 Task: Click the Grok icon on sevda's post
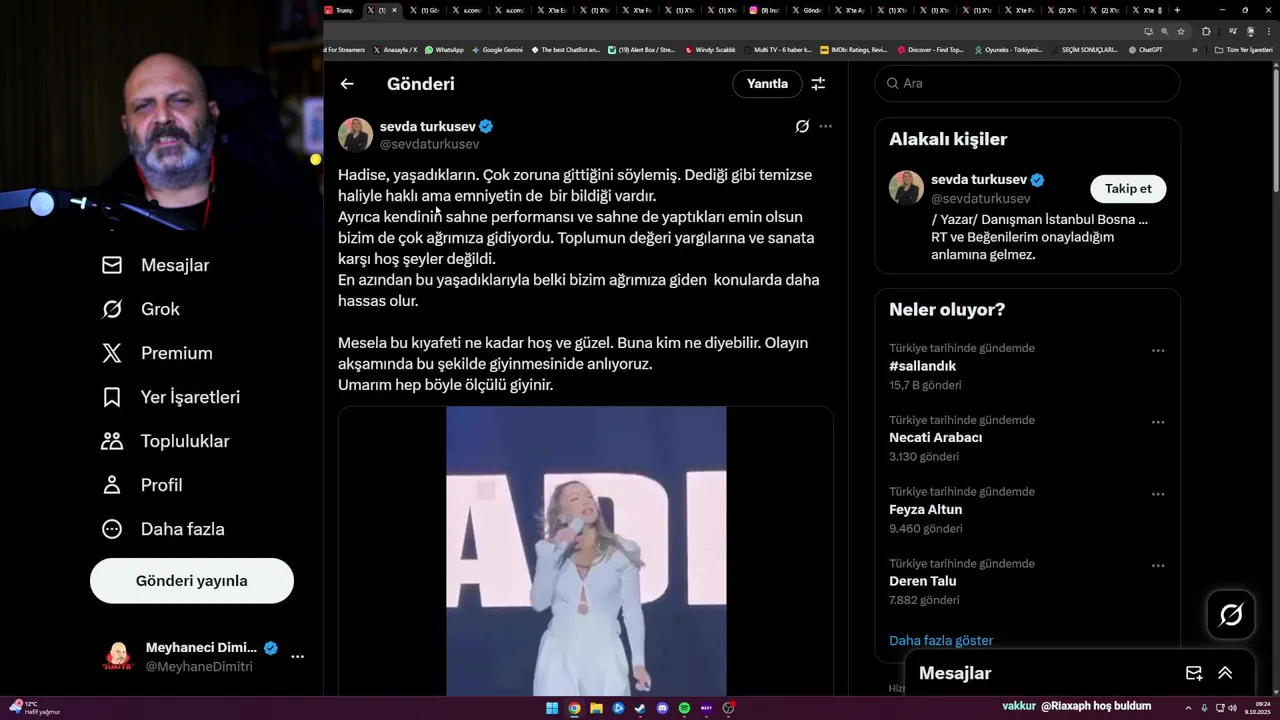(802, 126)
